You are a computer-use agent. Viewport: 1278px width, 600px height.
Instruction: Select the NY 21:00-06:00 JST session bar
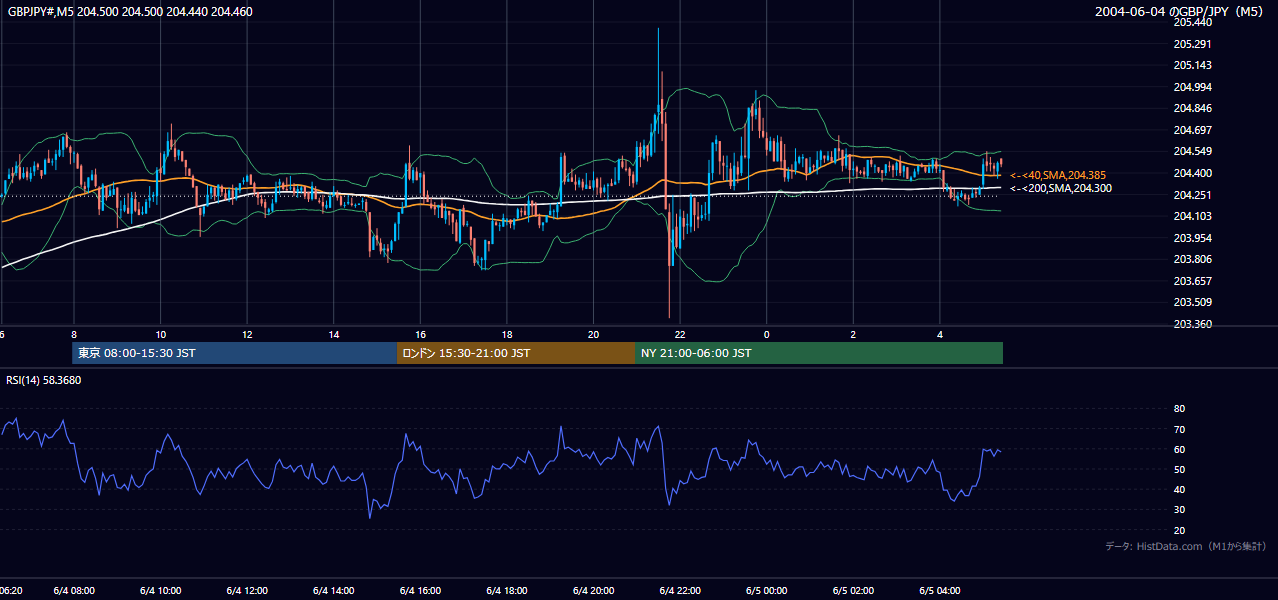819,353
